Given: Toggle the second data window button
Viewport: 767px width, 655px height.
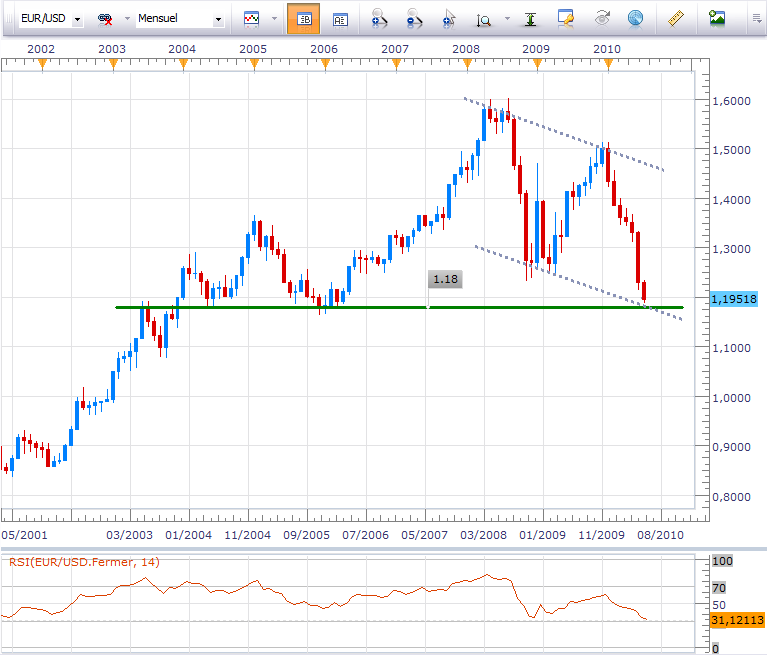Looking at the screenshot, I should [340, 18].
